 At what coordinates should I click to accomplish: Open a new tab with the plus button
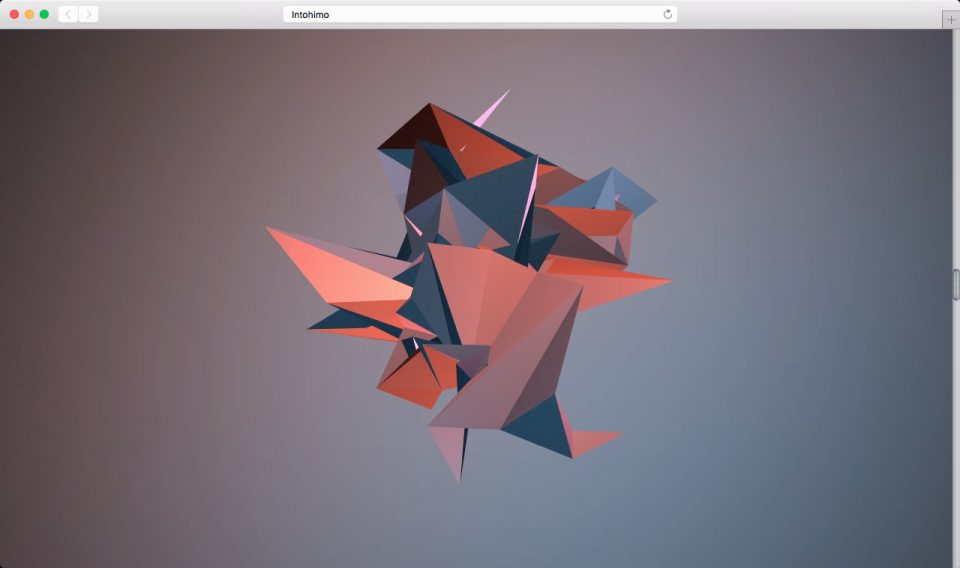(x=950, y=20)
